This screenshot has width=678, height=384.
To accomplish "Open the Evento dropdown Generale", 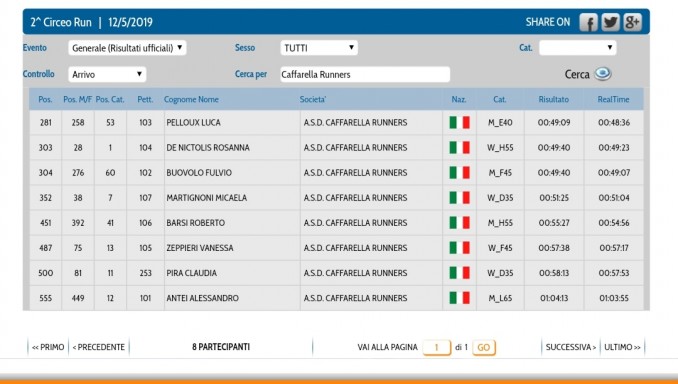I will [x=127, y=48].
